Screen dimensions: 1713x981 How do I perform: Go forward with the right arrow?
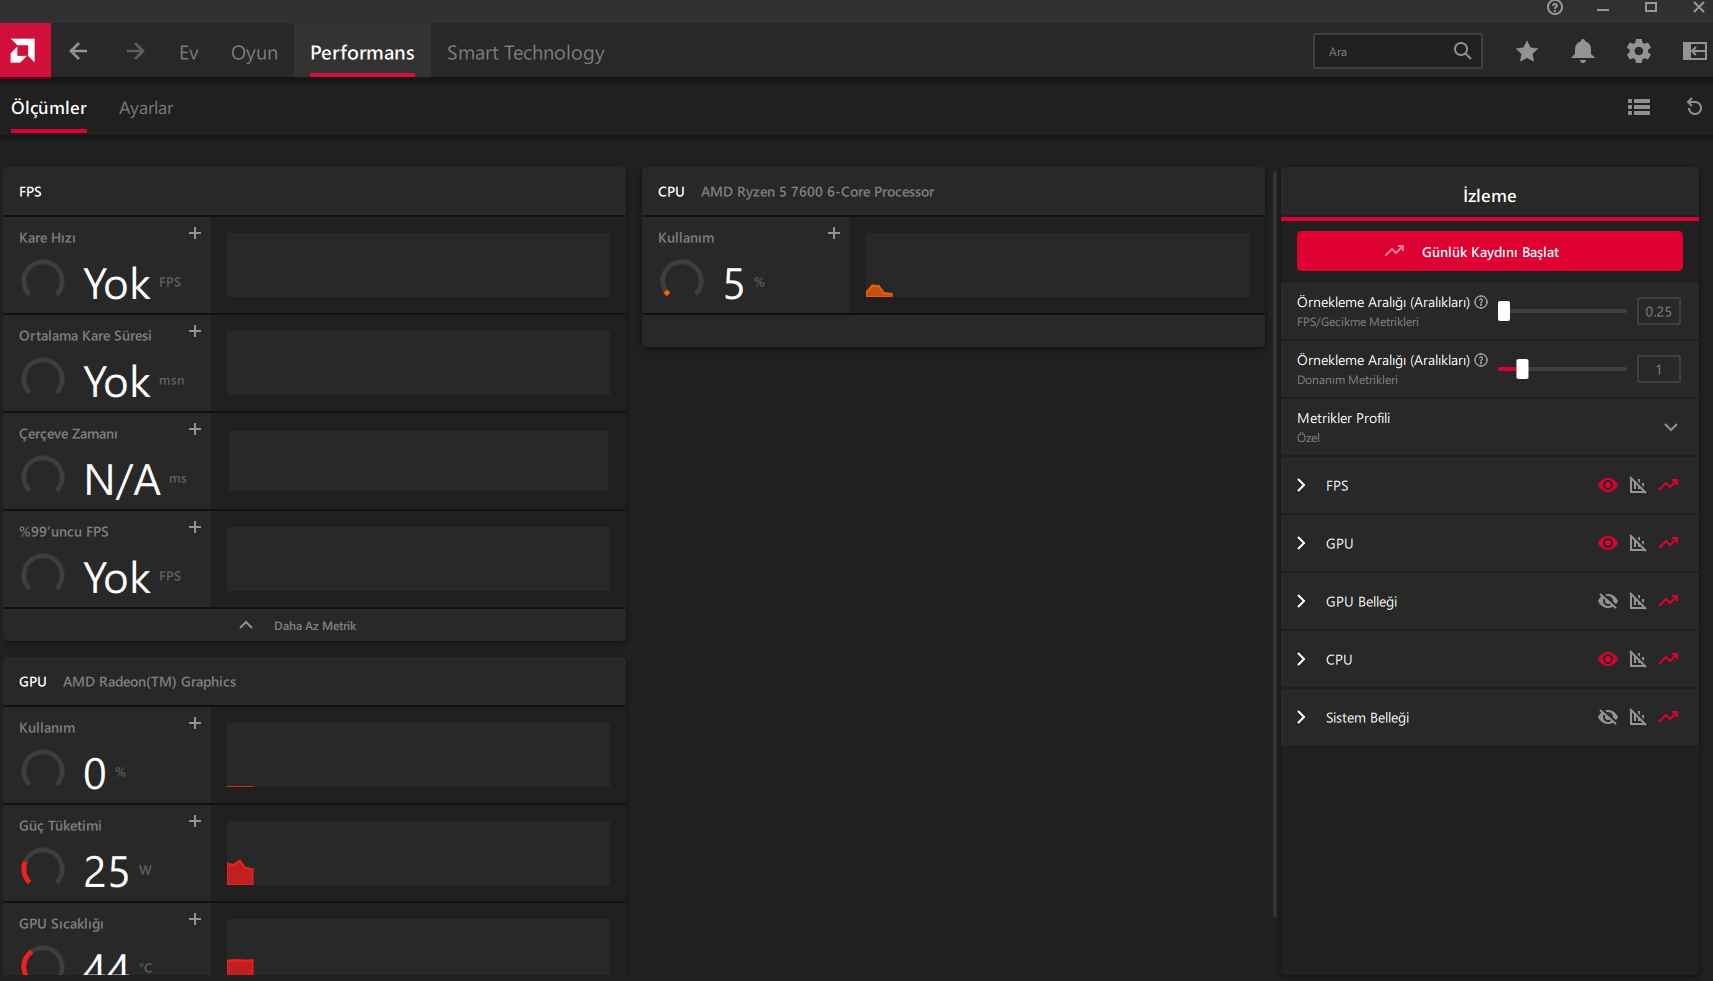(136, 51)
